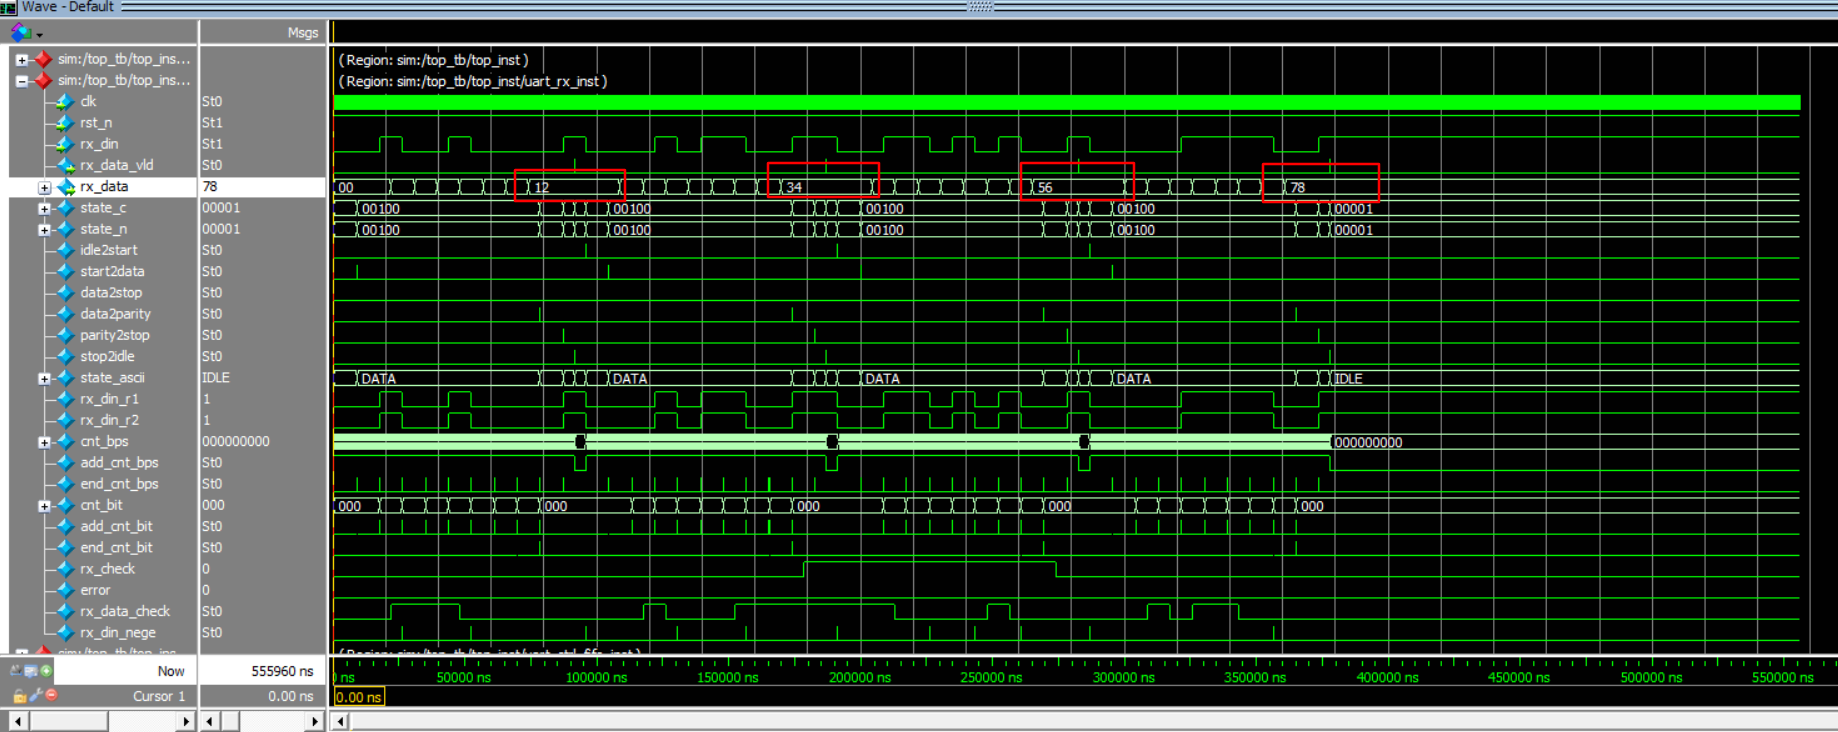Click the rx_check signal icon
This screenshot has width=1838, height=732.
[x=65, y=569]
